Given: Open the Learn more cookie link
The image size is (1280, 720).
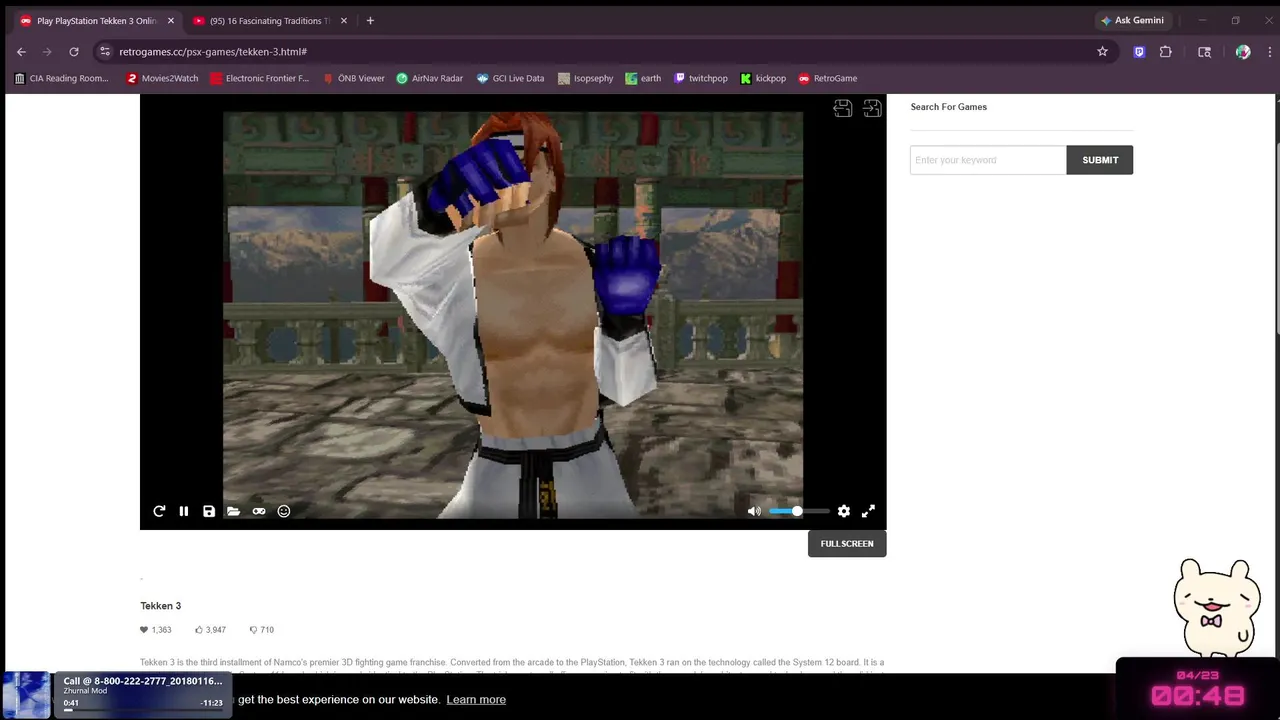Looking at the screenshot, I should click(x=476, y=699).
